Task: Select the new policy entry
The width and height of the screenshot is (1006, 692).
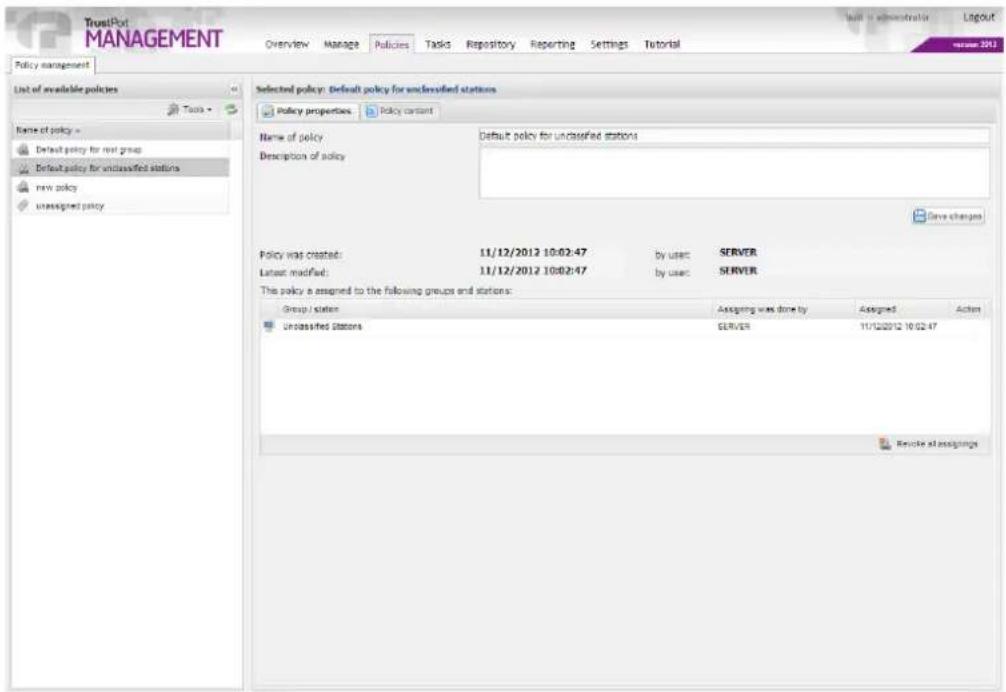Action: coord(121,187)
